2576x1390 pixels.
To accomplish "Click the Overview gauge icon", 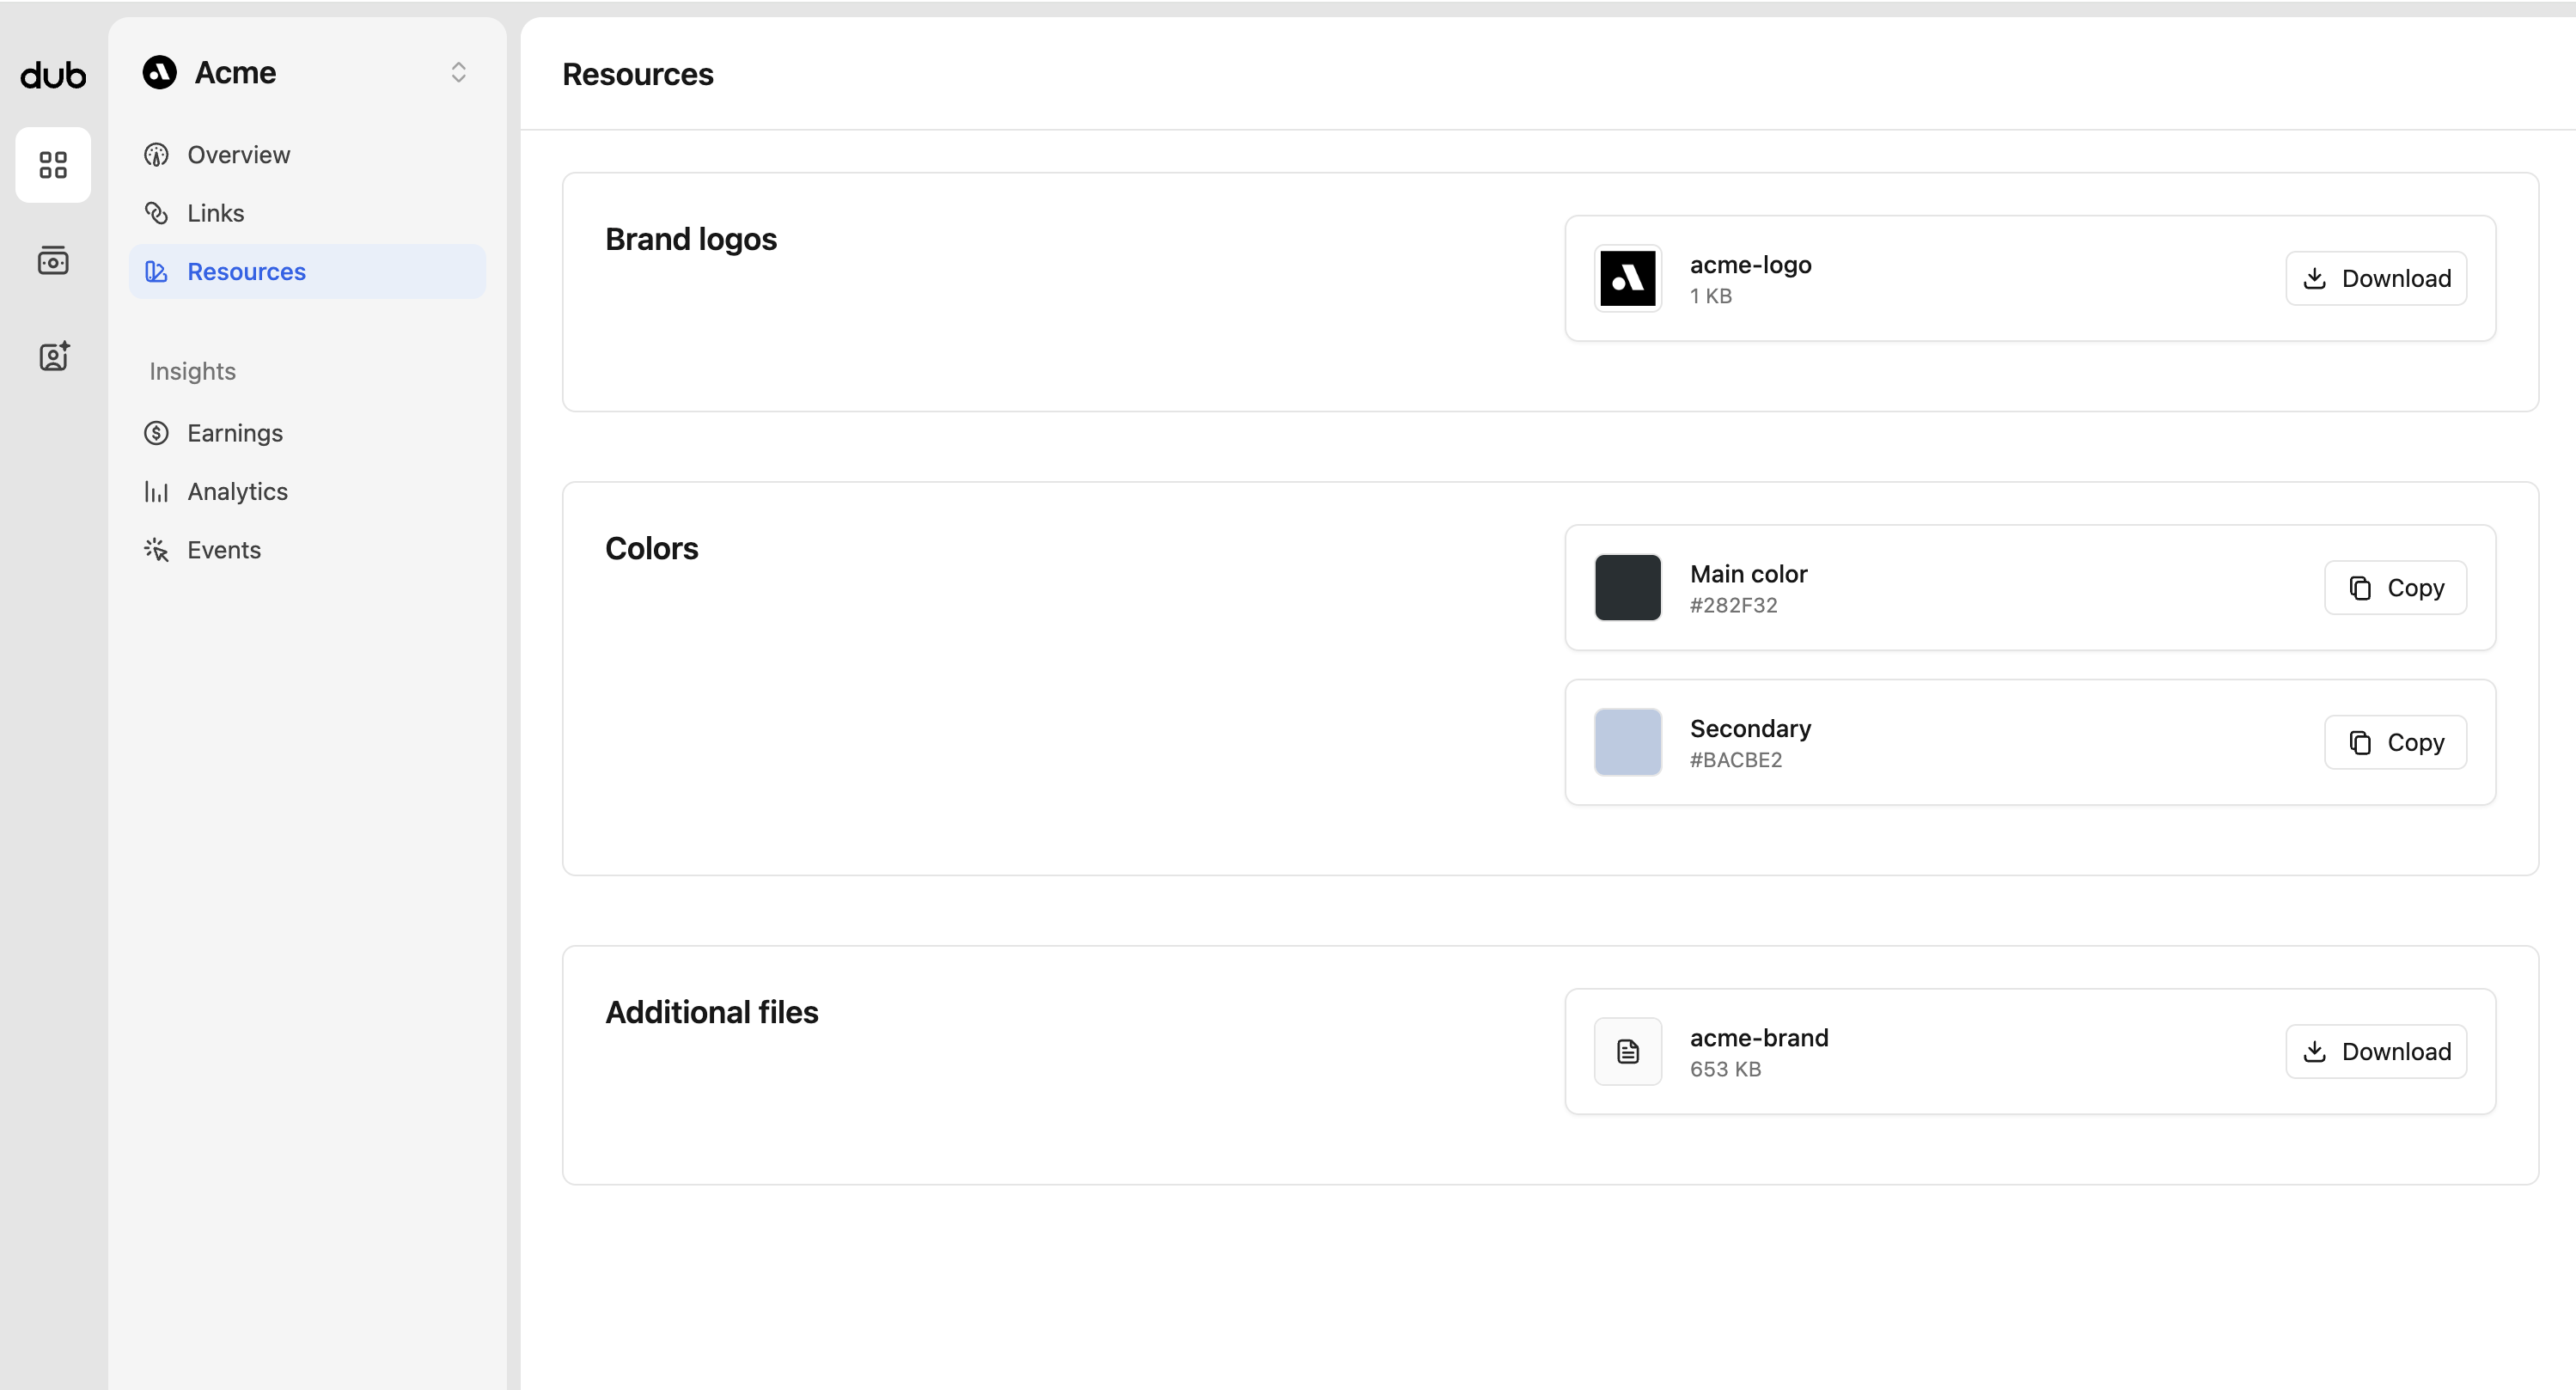I will point(156,155).
